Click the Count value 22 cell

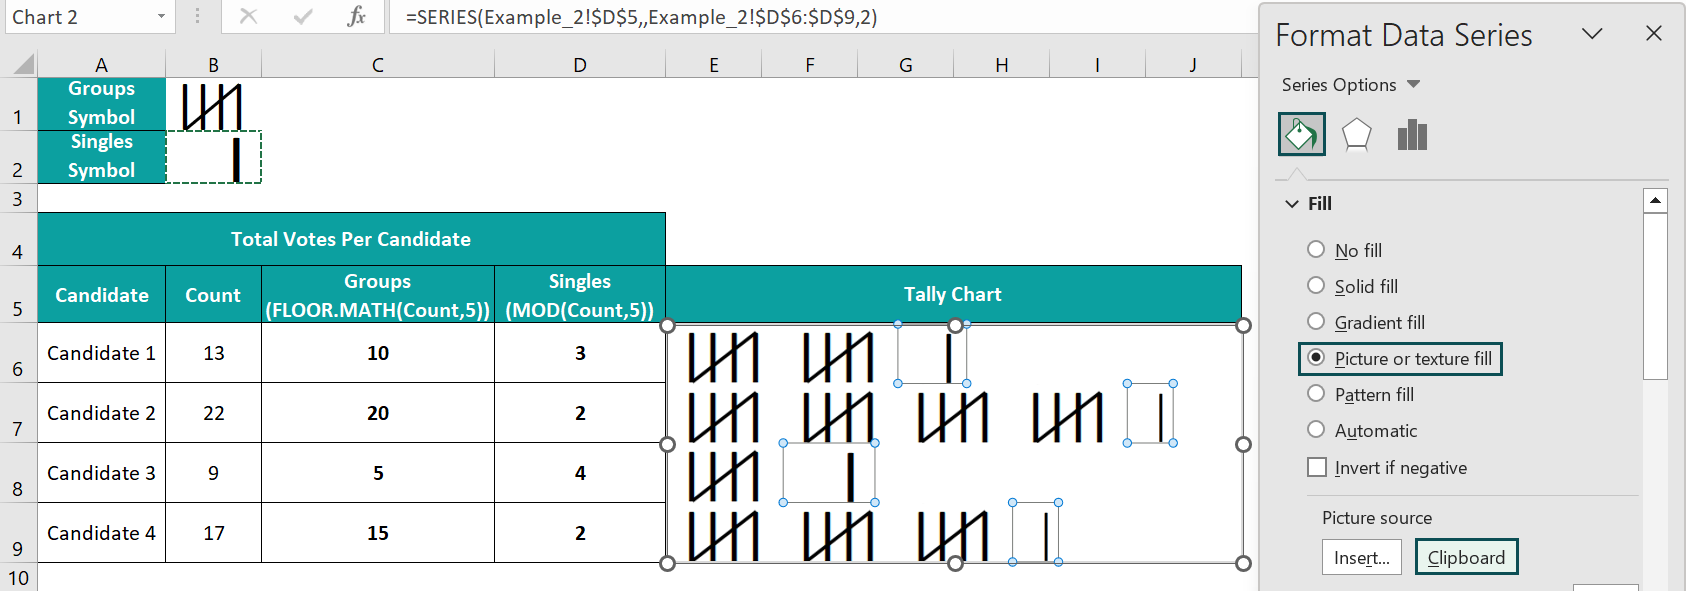[213, 413]
